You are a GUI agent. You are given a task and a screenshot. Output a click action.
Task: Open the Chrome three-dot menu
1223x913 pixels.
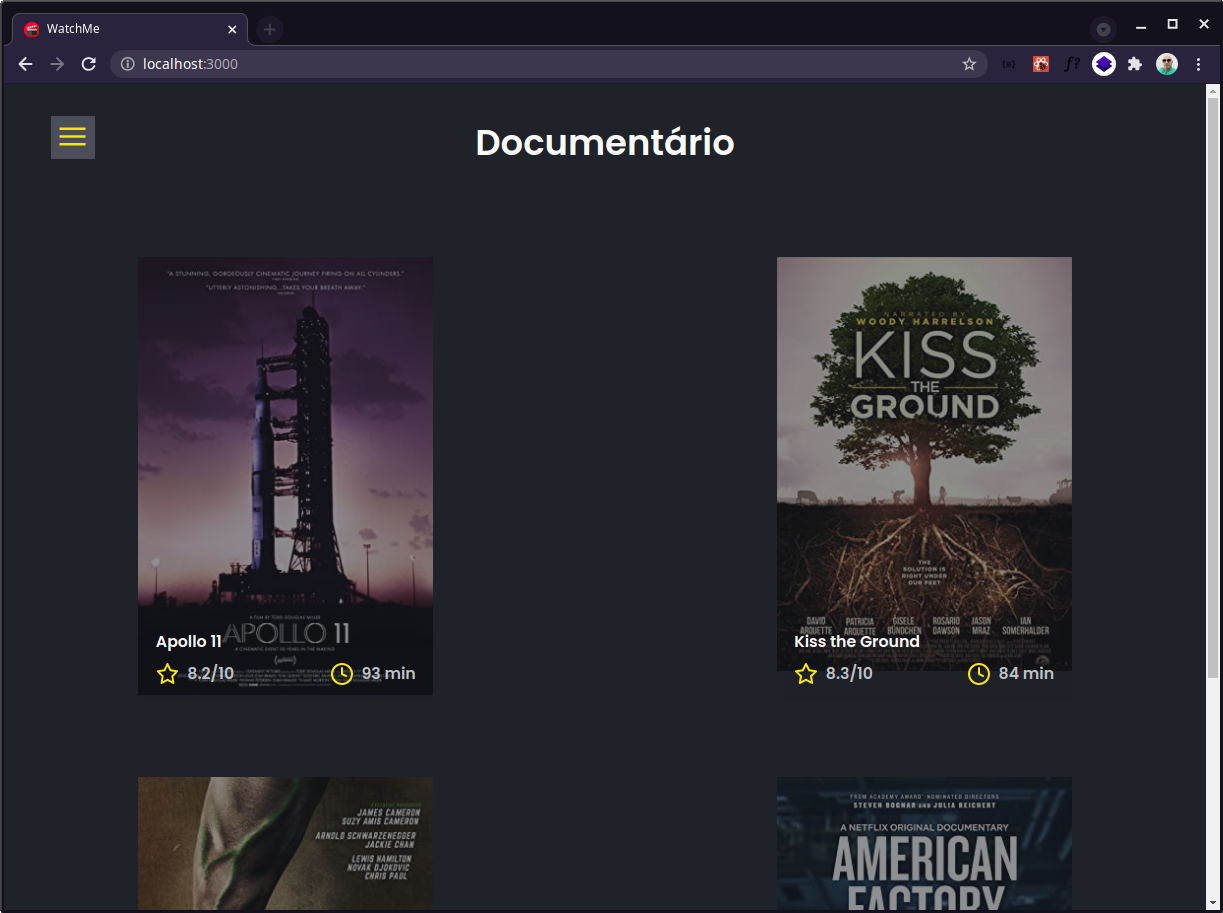1199,64
